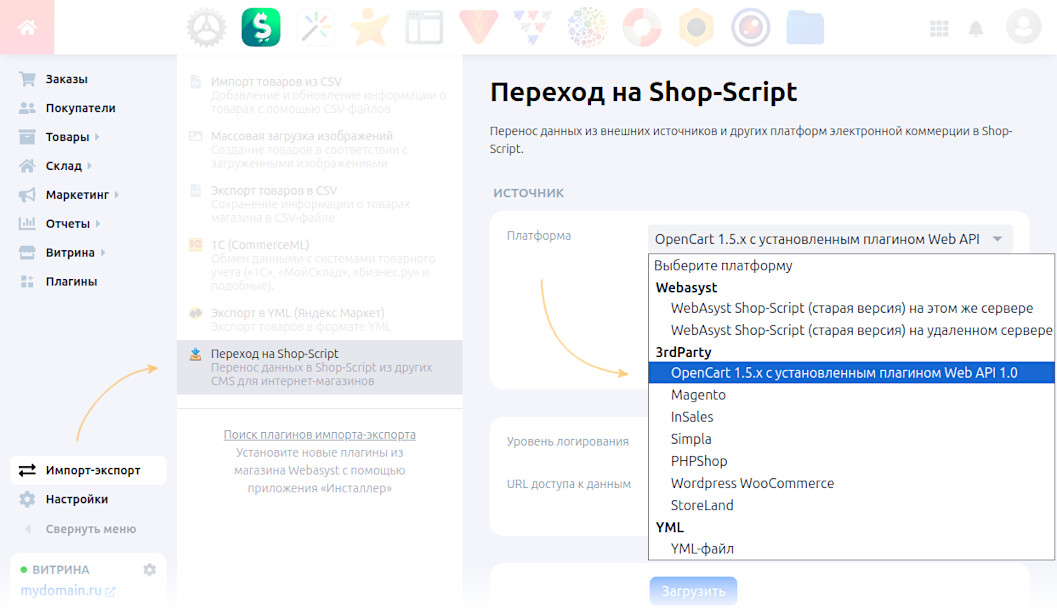Click the Photos camera app icon
Image resolution: width=1057 pixels, height=614 pixels.
(x=750, y=27)
